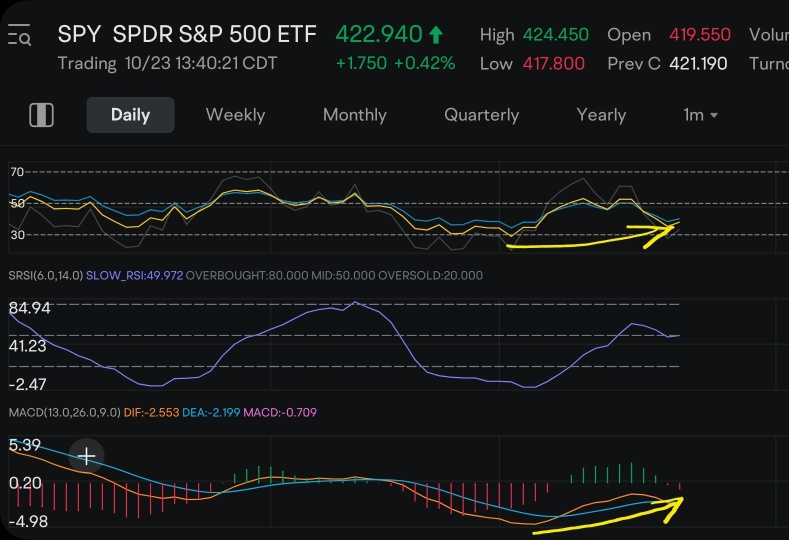
Task: Click the Trading 10/23 13:40:21 CDT timestamp
Action: point(167,63)
